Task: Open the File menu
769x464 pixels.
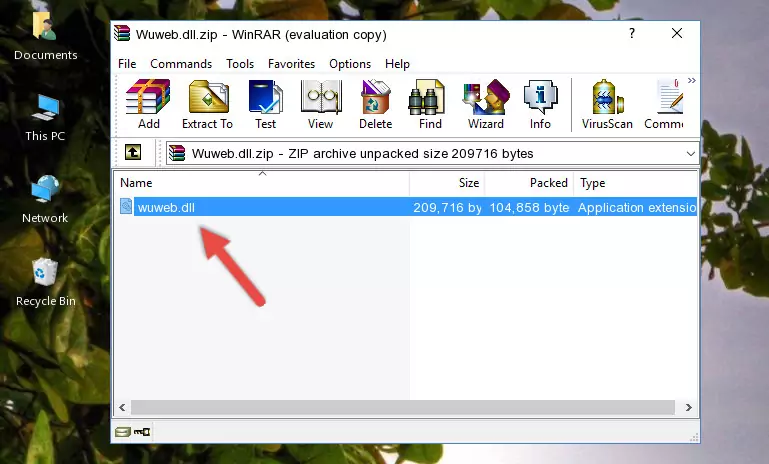Action: pos(127,64)
